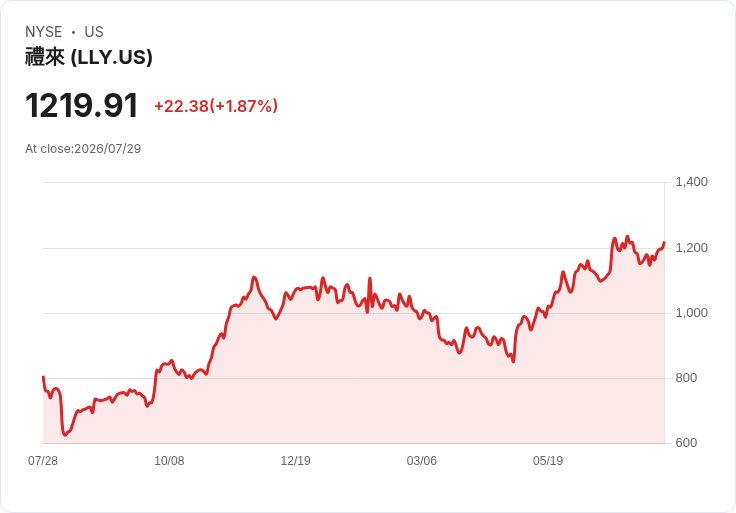
Task: Select the 1,400 y-axis label
Action: (x=691, y=182)
